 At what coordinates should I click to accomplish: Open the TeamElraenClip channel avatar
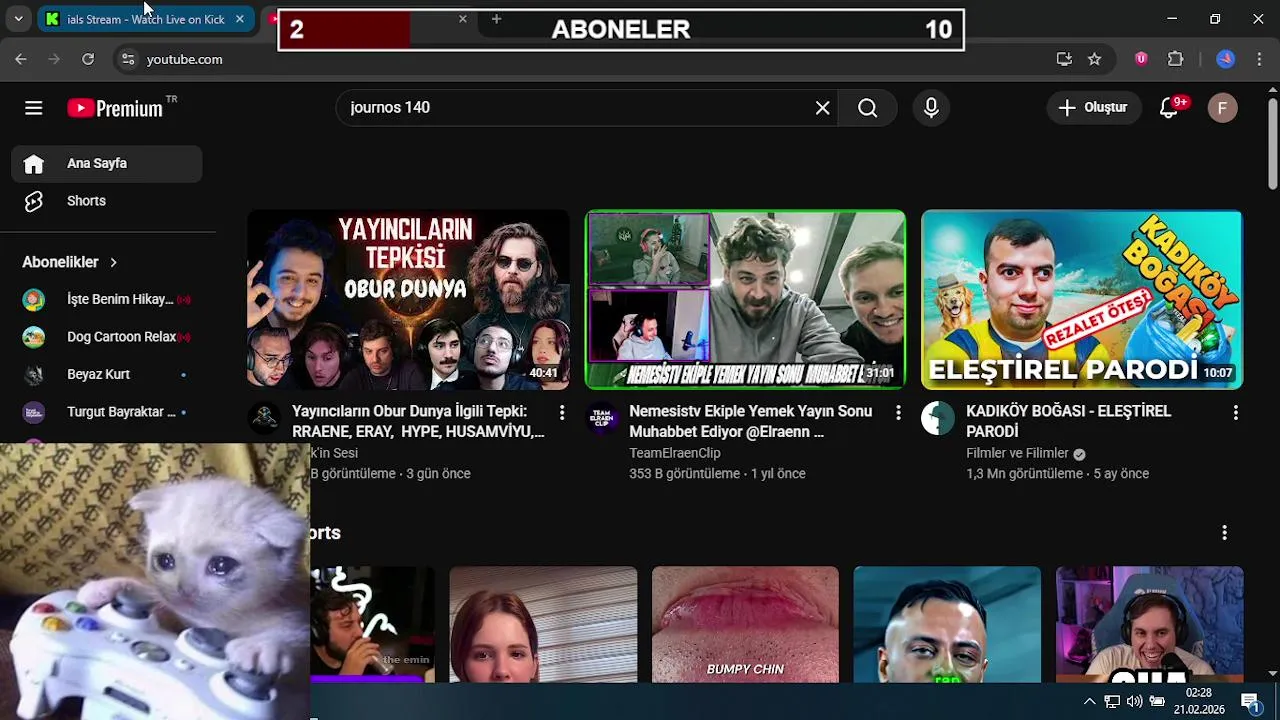(x=602, y=418)
